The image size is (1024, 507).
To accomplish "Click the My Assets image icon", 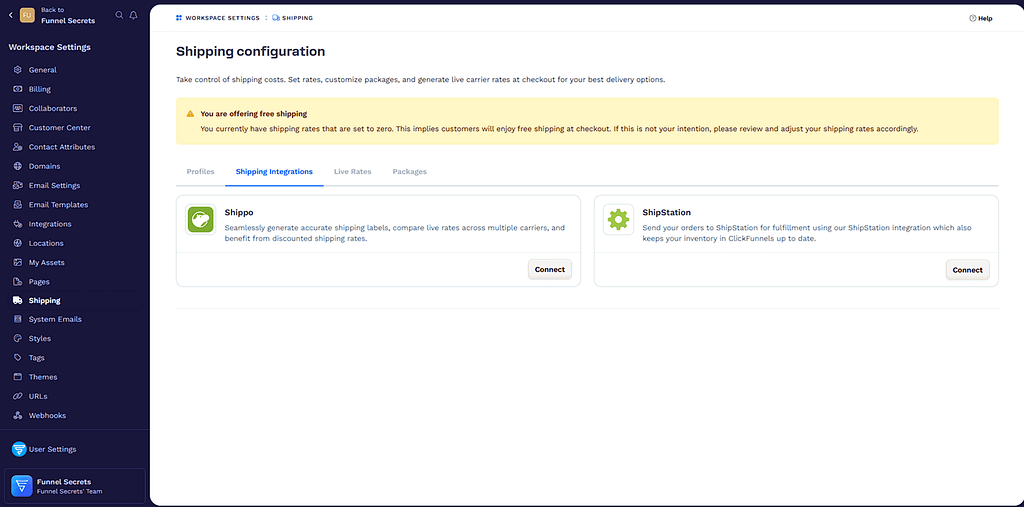I will coord(18,263).
